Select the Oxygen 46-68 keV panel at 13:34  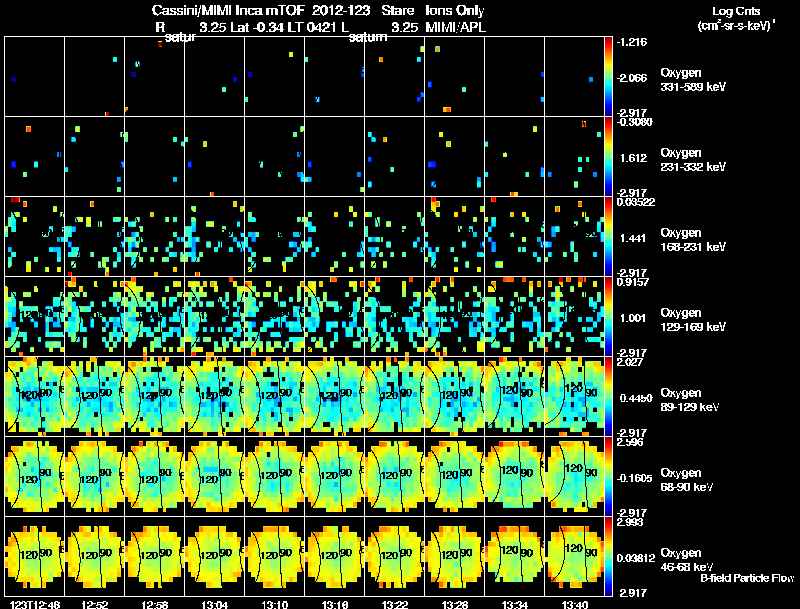(514, 556)
